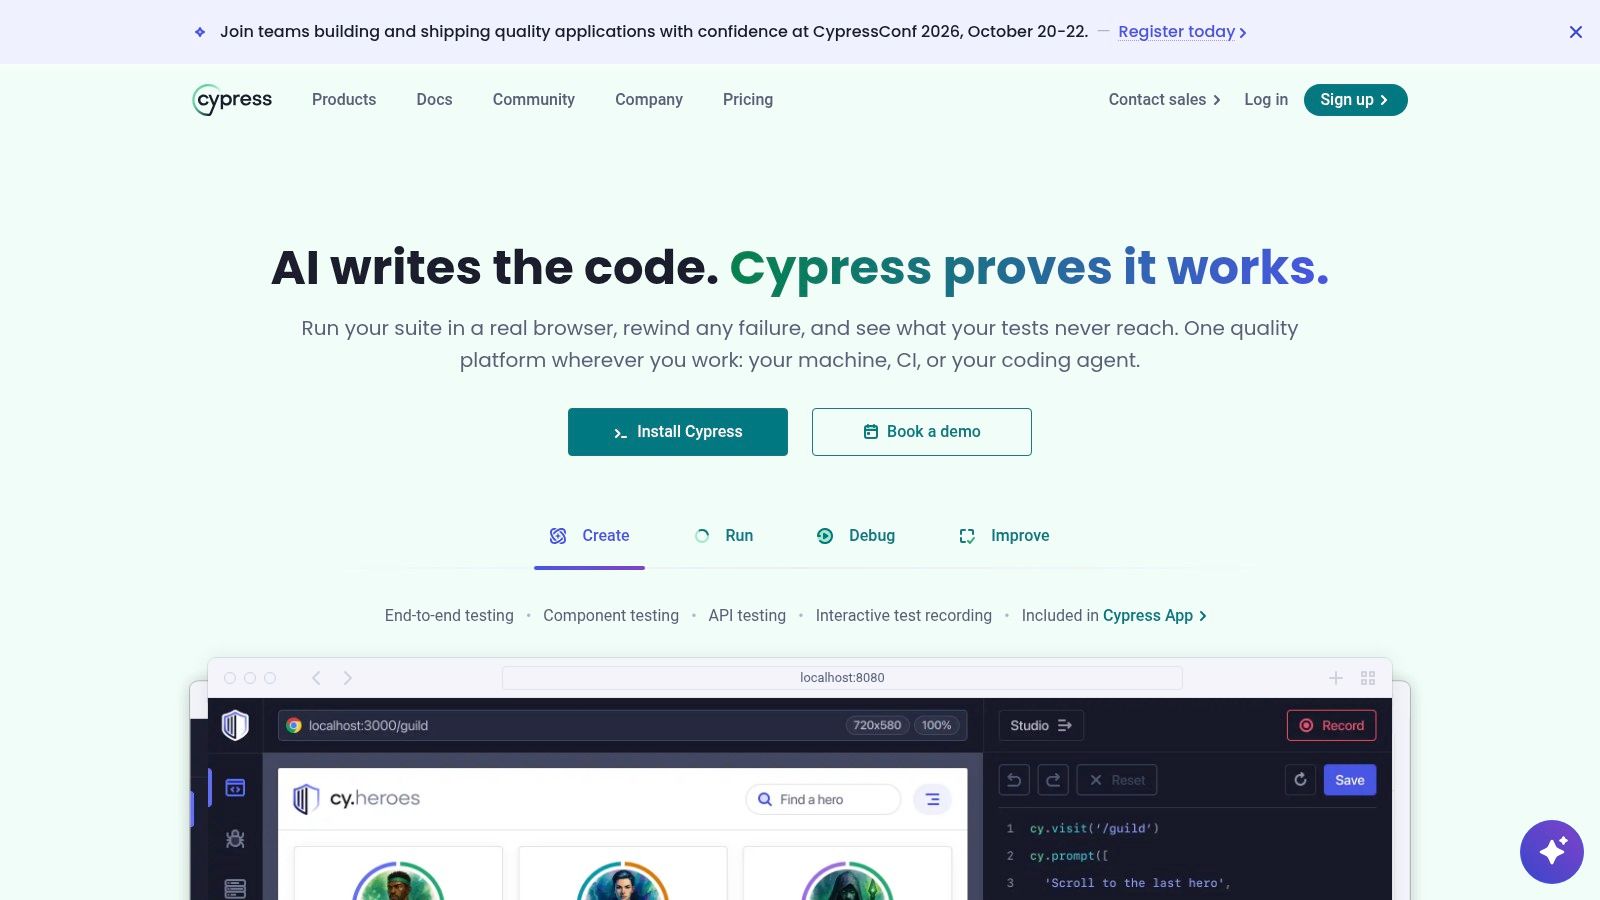Click the Component testing text

click(611, 616)
